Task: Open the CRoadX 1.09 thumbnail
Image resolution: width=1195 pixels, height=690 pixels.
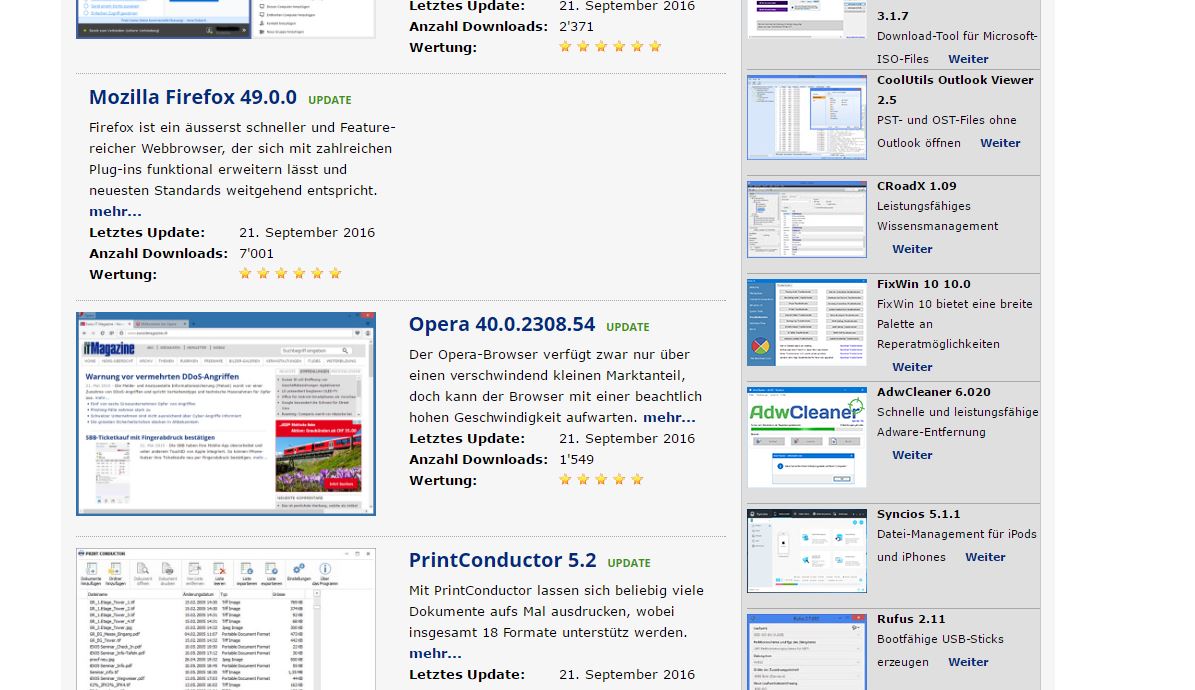Action: tap(807, 220)
